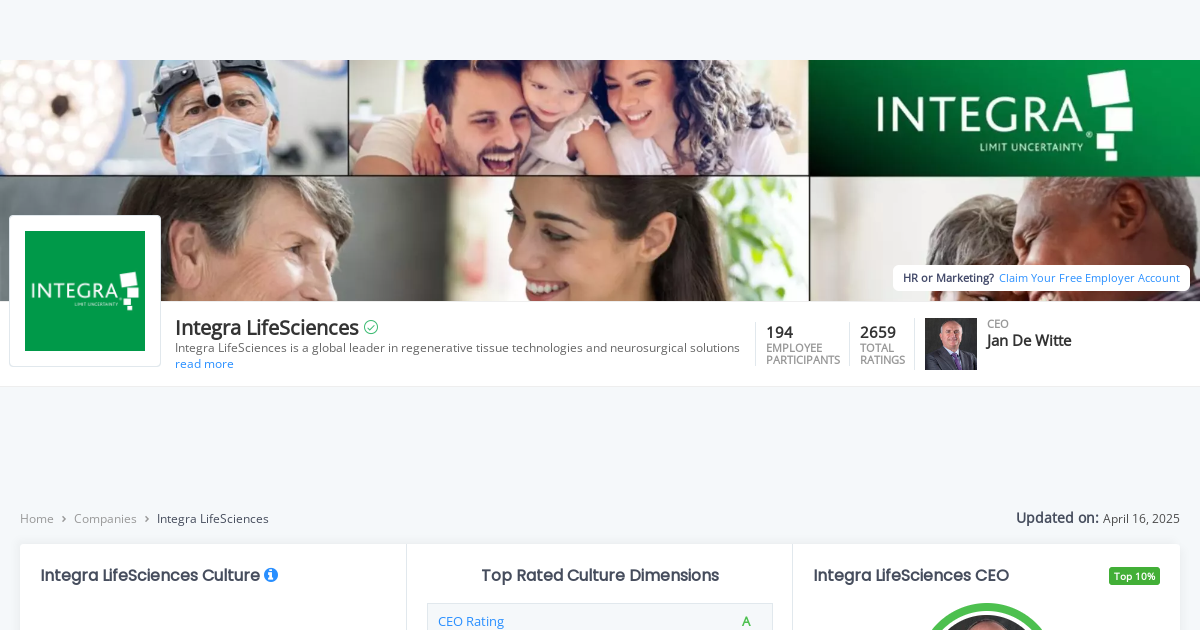Click the 'HR or Marketing?' label

[948, 278]
